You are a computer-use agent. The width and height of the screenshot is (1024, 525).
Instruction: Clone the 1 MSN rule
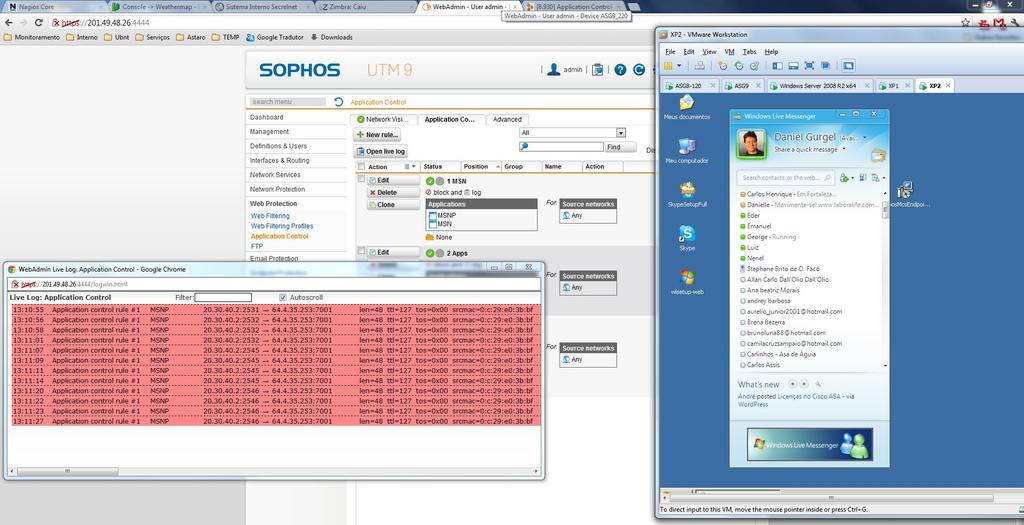393,204
